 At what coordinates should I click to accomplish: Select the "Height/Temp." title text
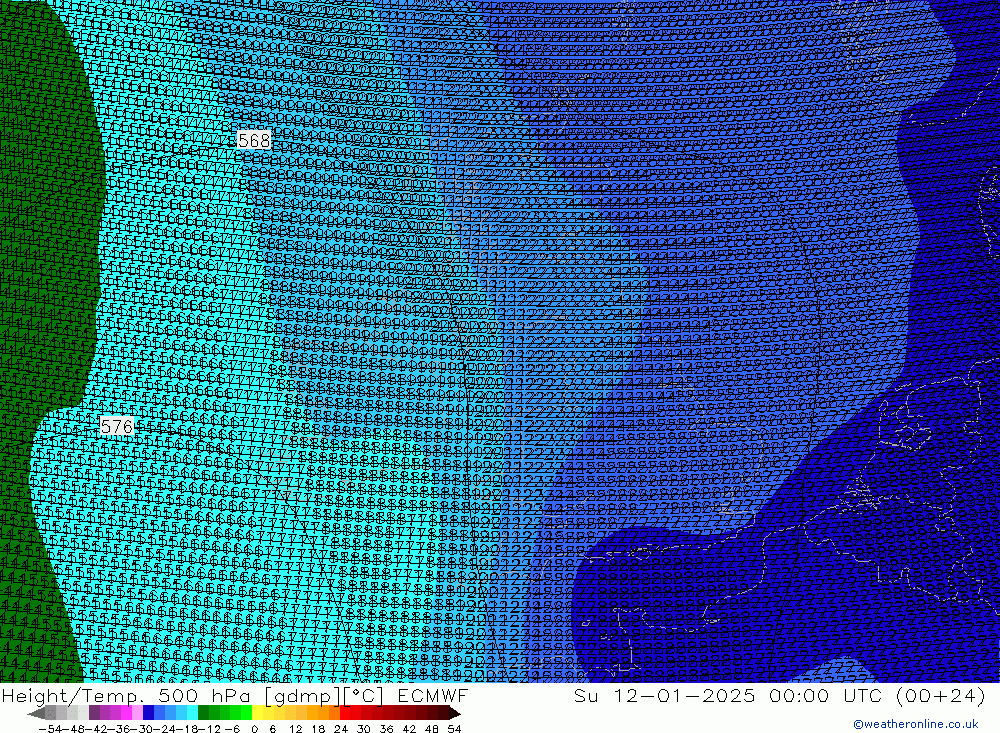click(74, 695)
